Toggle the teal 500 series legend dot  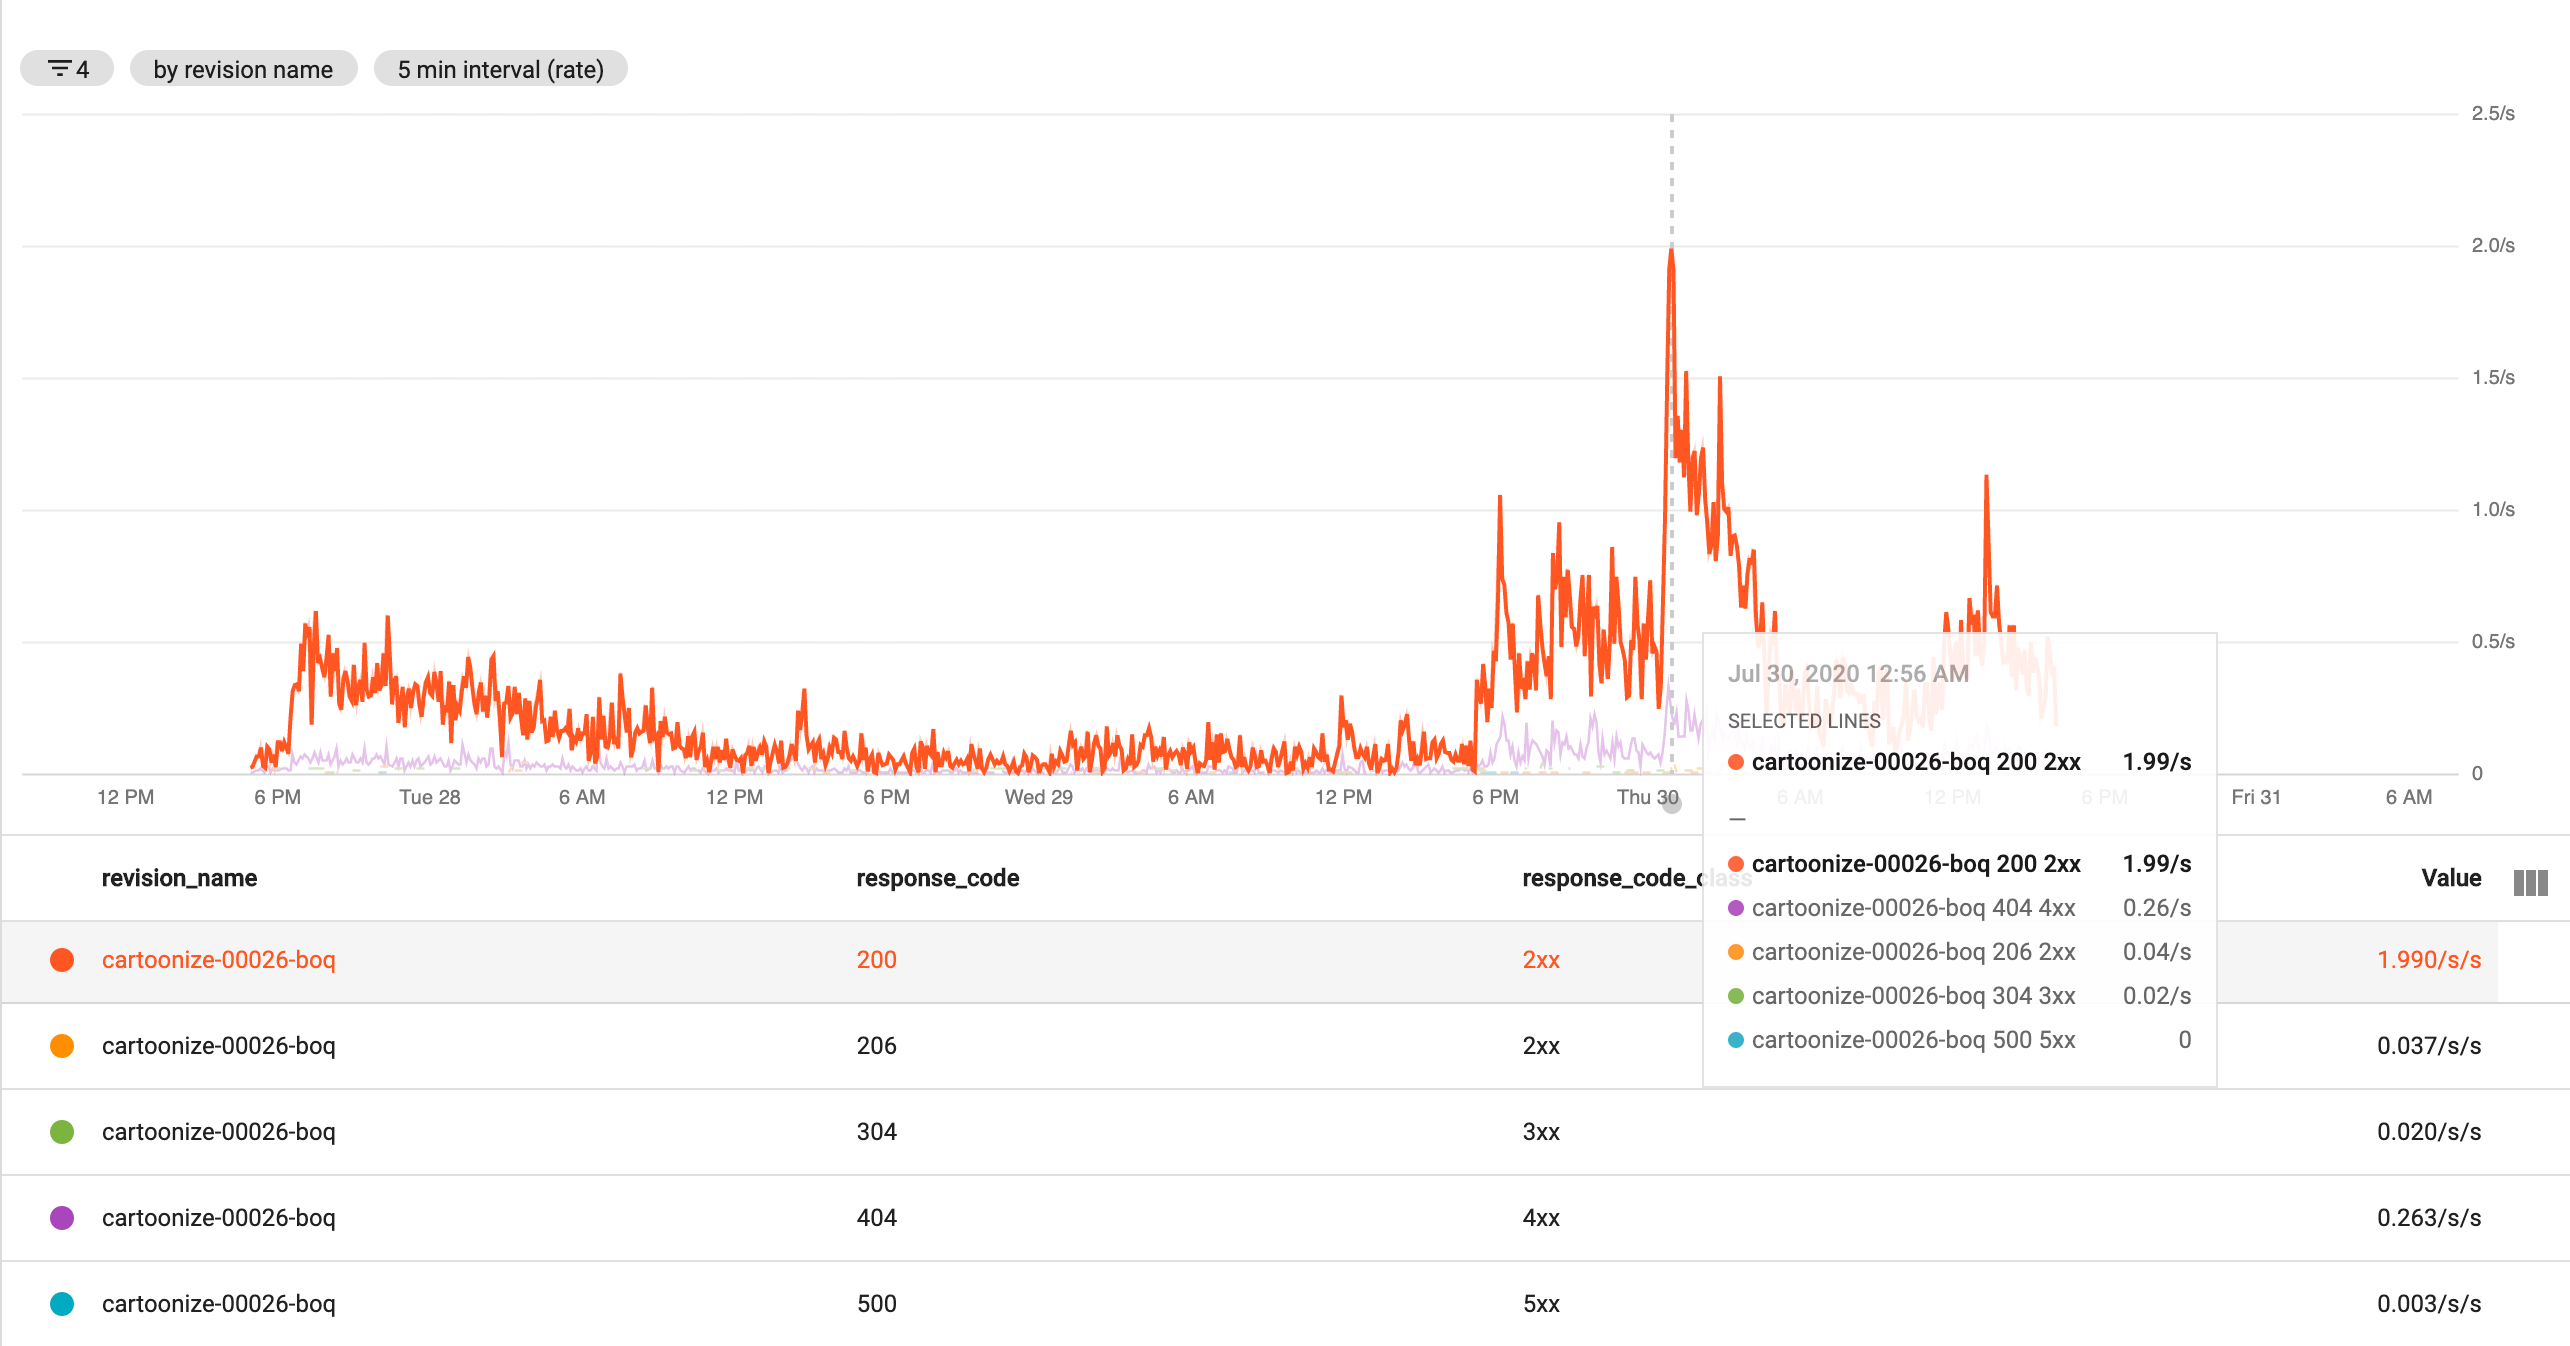pos(62,1304)
